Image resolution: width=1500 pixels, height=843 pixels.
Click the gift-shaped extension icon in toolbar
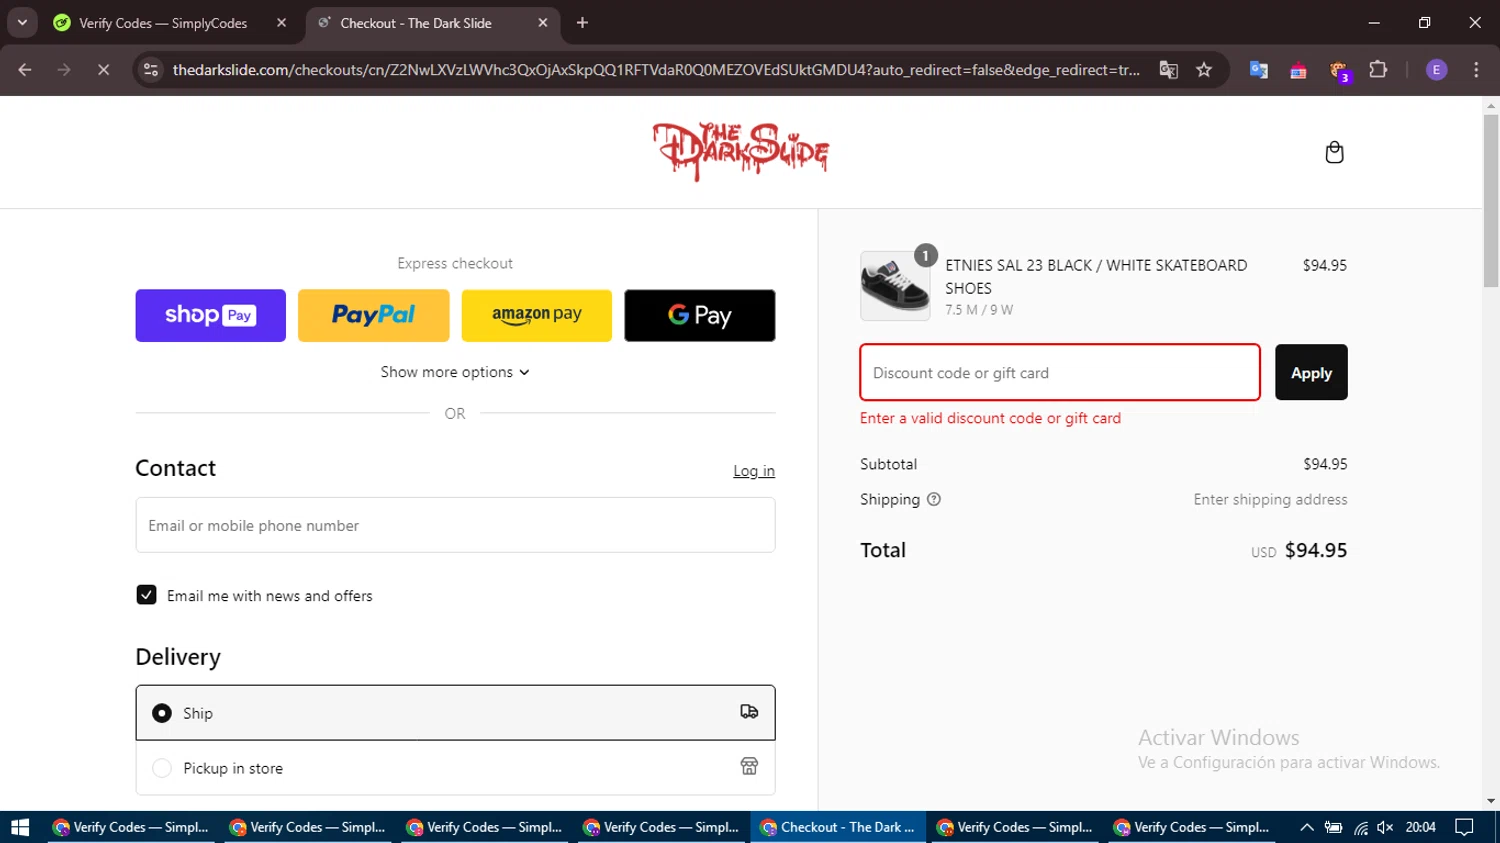(1298, 70)
